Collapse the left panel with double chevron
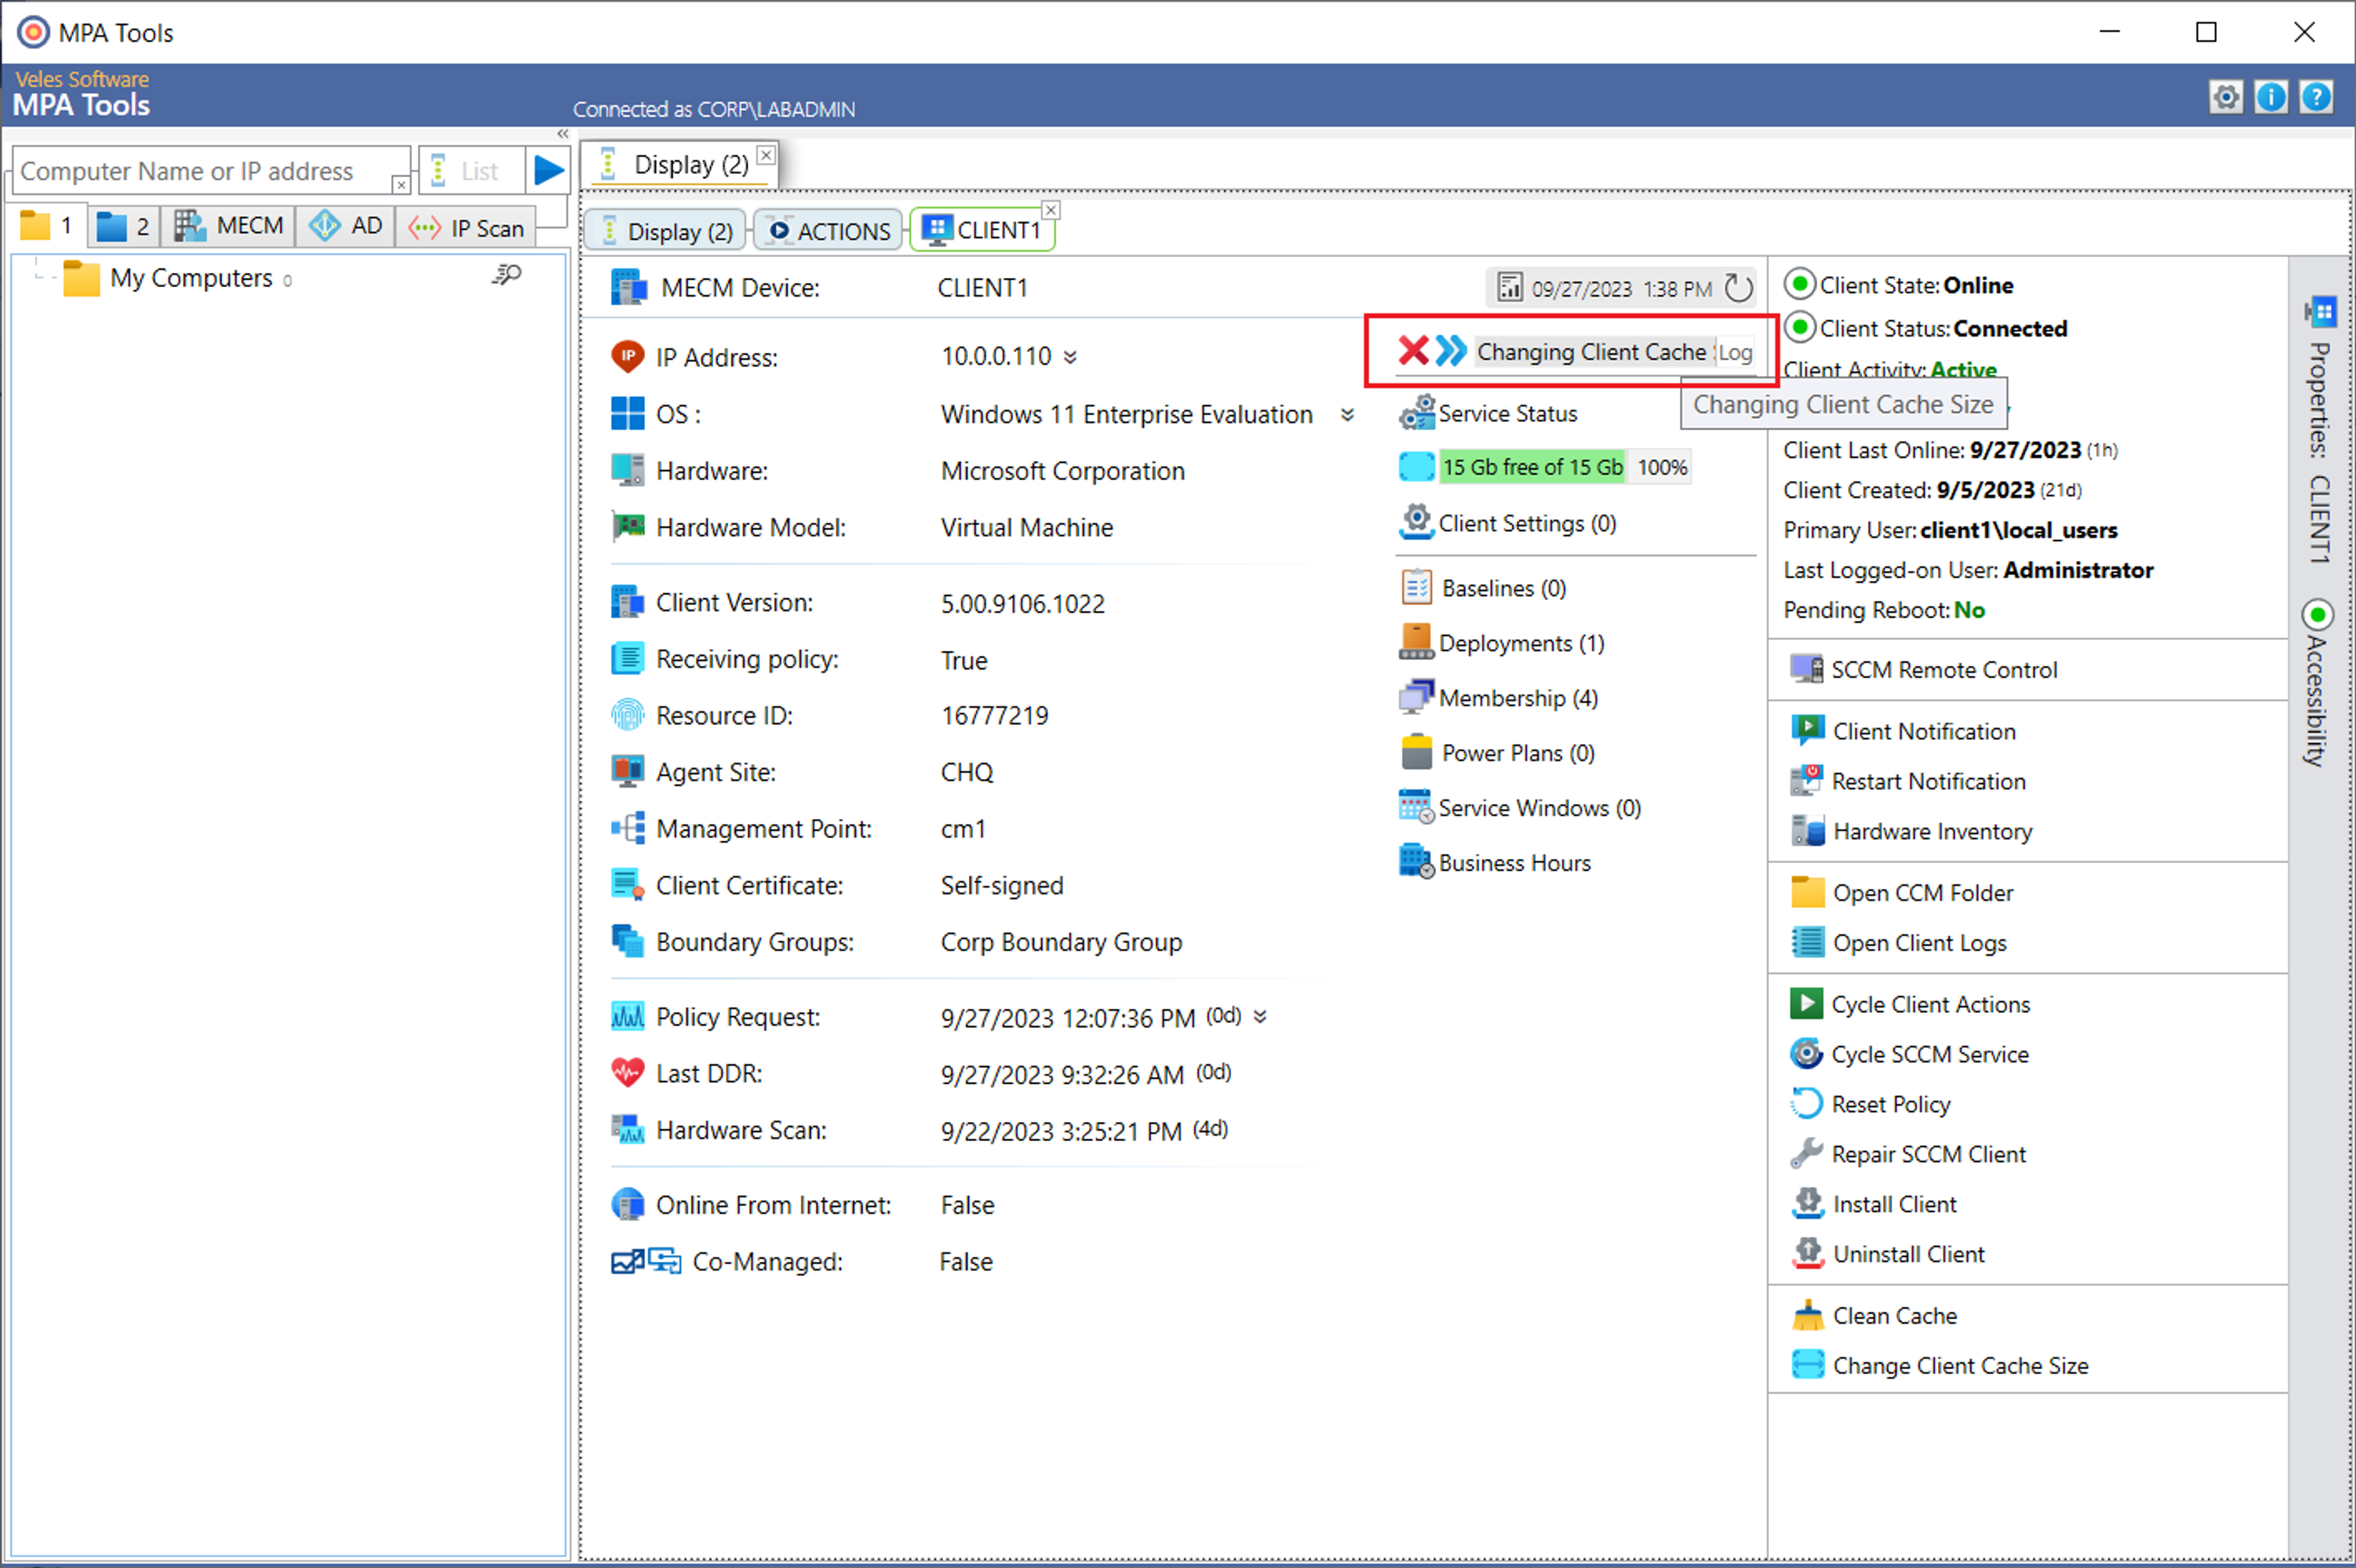The width and height of the screenshot is (2356, 1568). (x=563, y=134)
